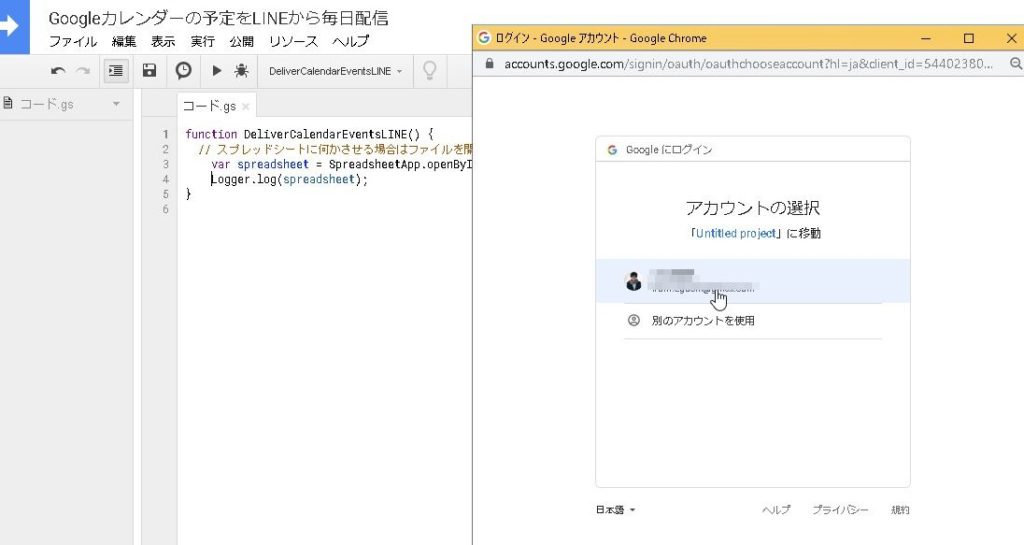Select the listed Google account with avatar
The image size is (1024, 545).
point(752,281)
